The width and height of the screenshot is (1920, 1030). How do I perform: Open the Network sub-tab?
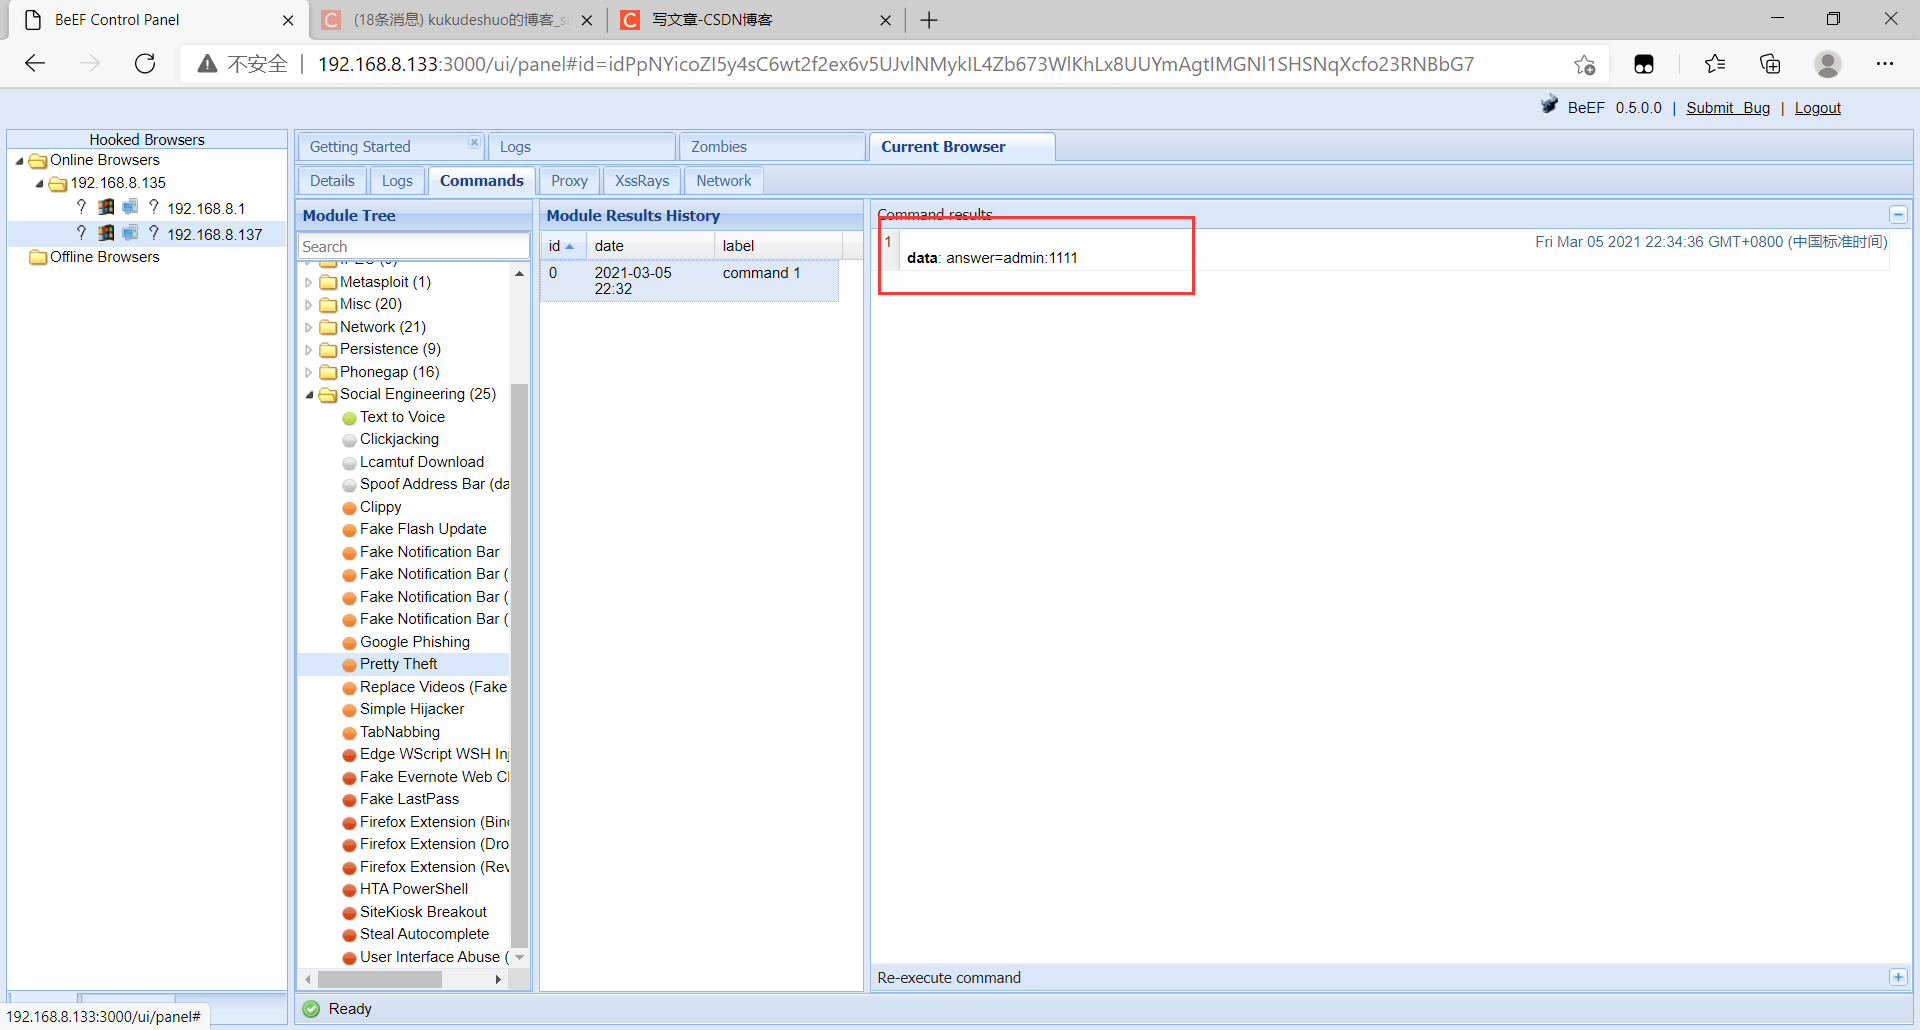(724, 181)
